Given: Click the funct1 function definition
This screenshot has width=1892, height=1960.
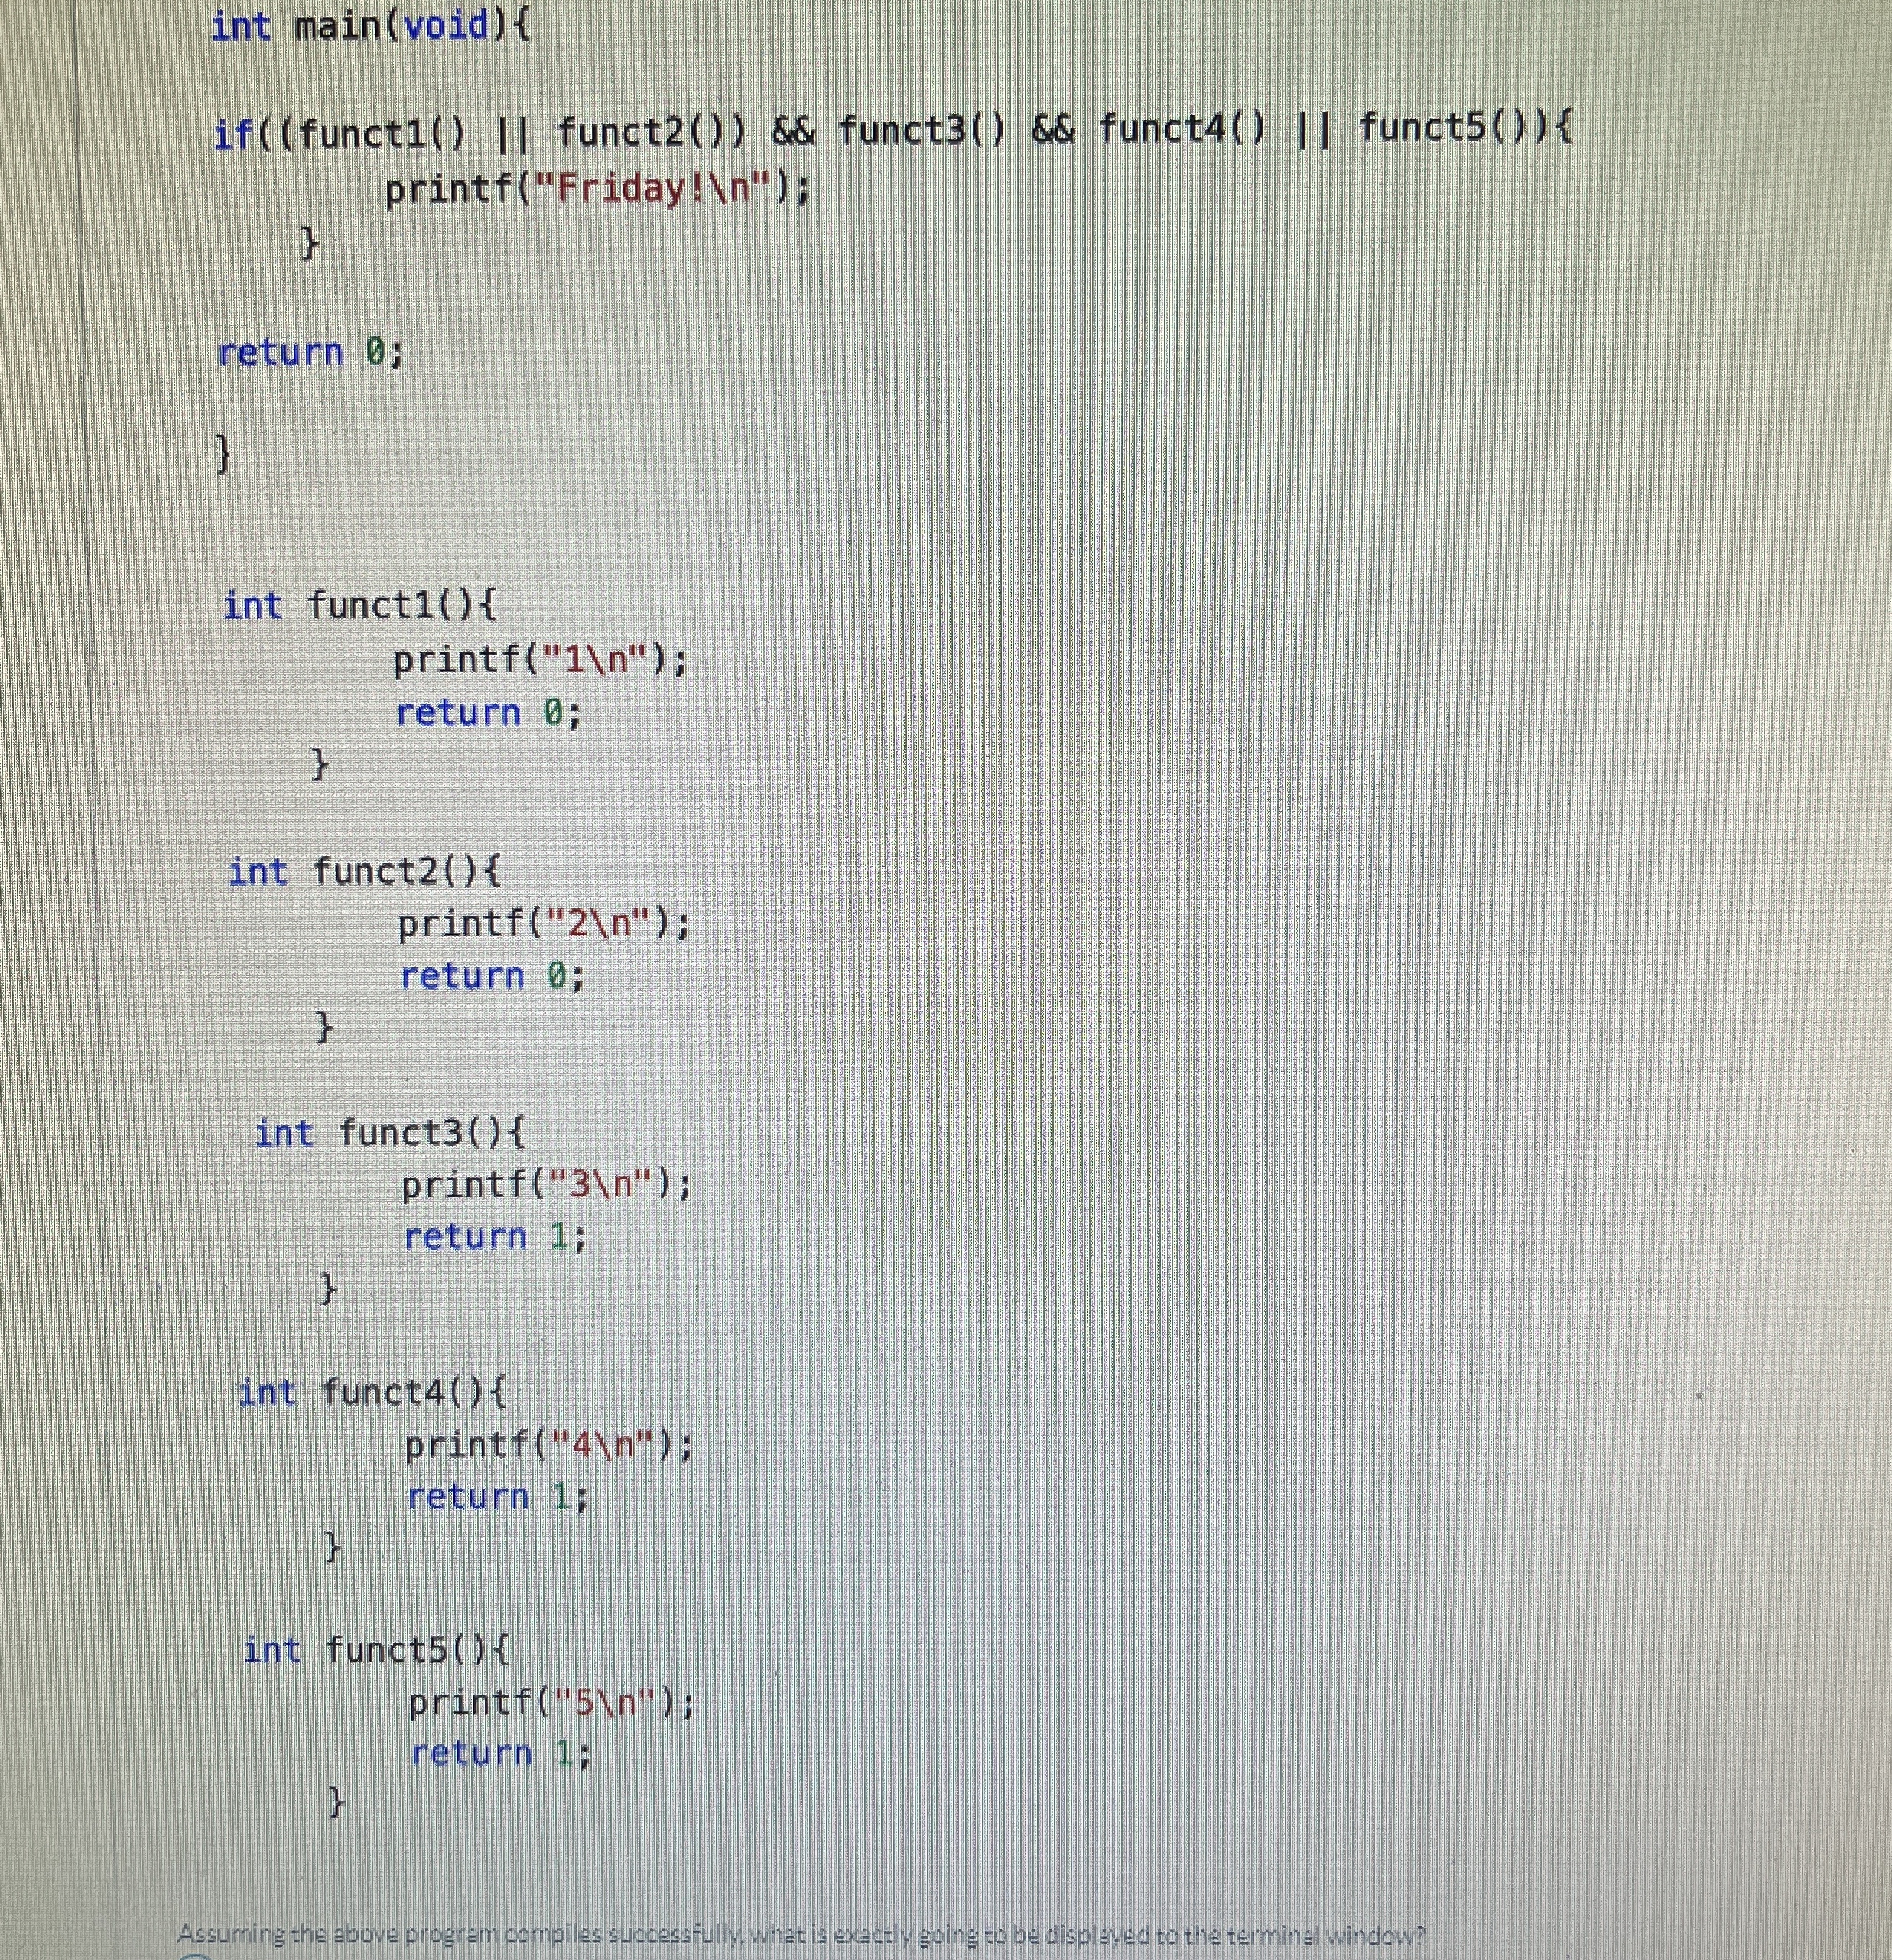Looking at the screenshot, I should (360, 604).
